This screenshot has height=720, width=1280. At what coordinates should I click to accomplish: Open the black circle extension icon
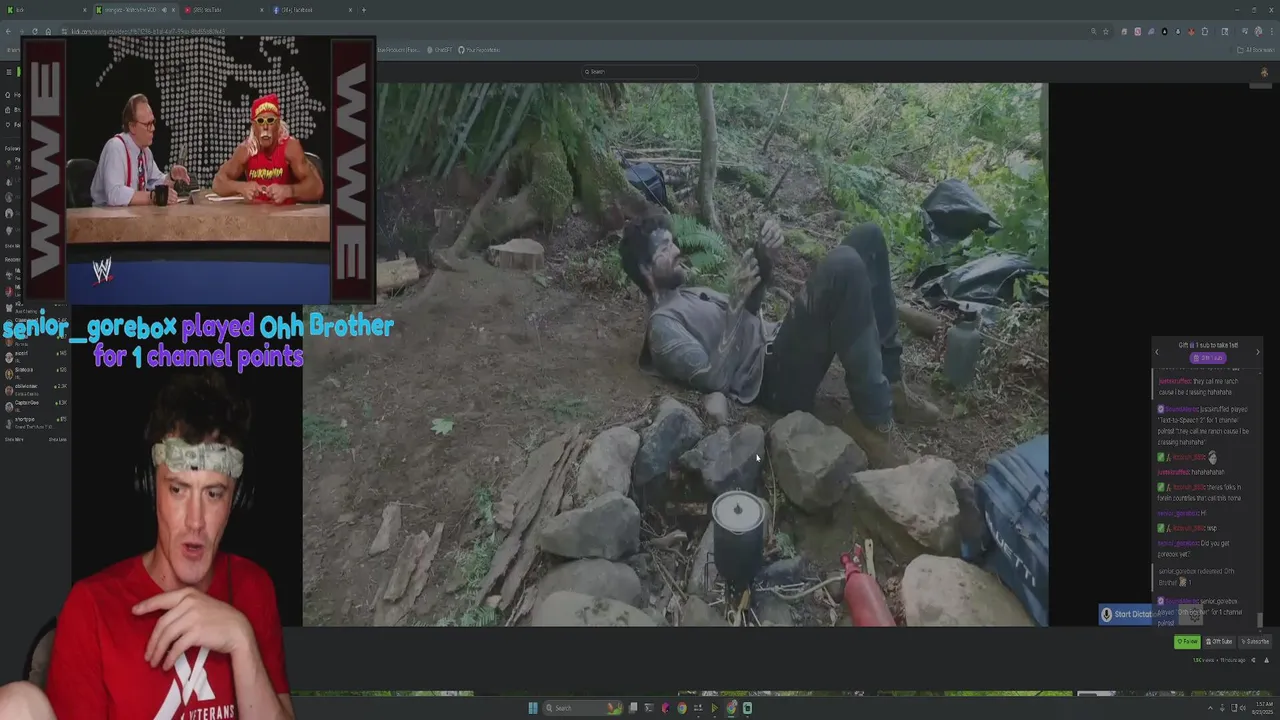point(1165,32)
